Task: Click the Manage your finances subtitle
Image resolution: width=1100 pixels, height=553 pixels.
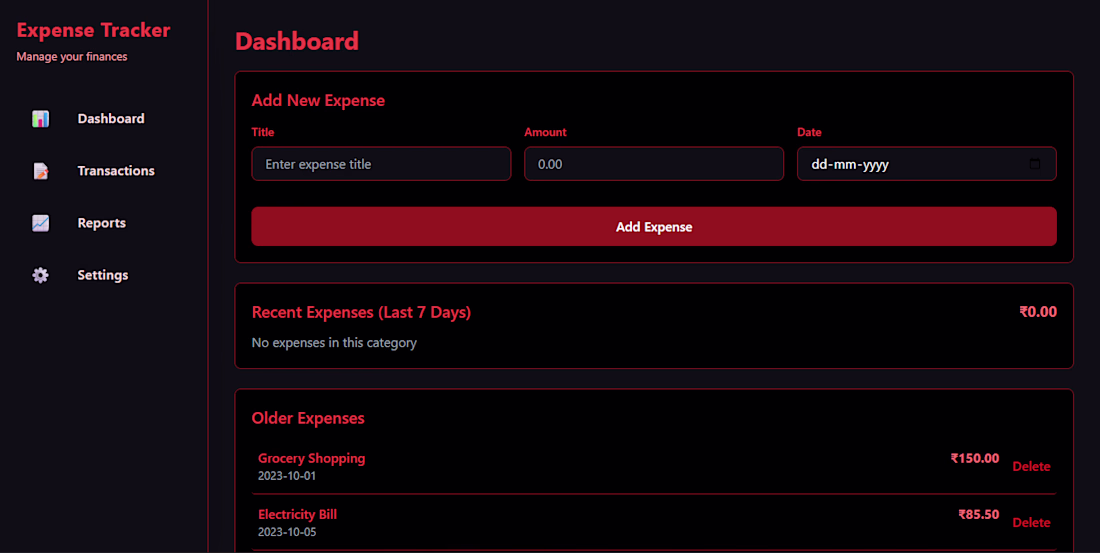Action: [72, 57]
